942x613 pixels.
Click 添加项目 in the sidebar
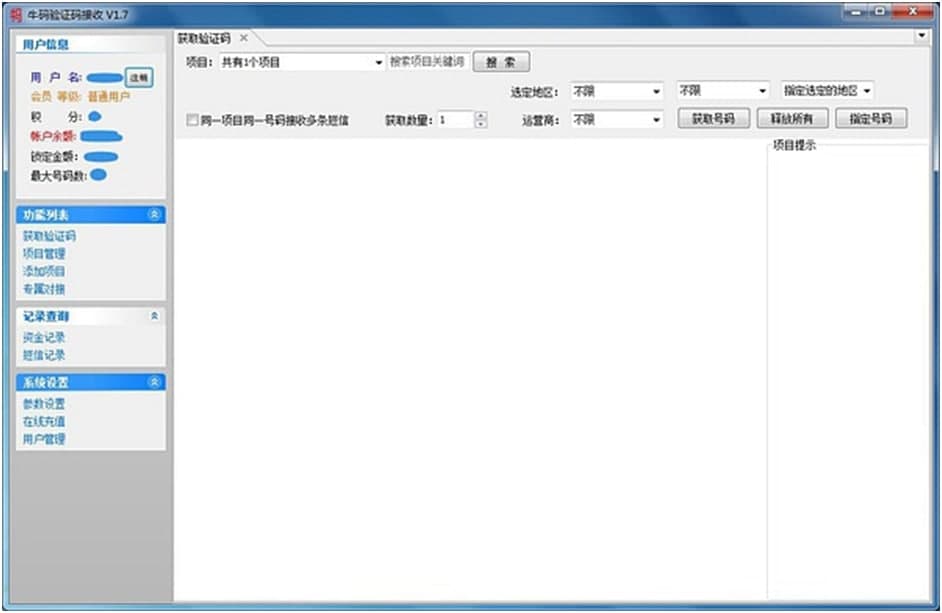click(x=44, y=271)
